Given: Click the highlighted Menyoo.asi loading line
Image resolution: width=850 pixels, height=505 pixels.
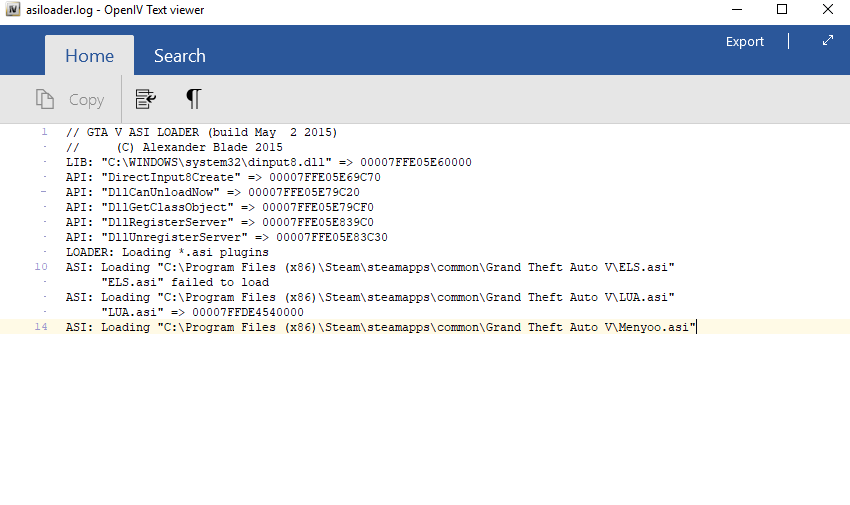Looking at the screenshot, I should pos(381,327).
